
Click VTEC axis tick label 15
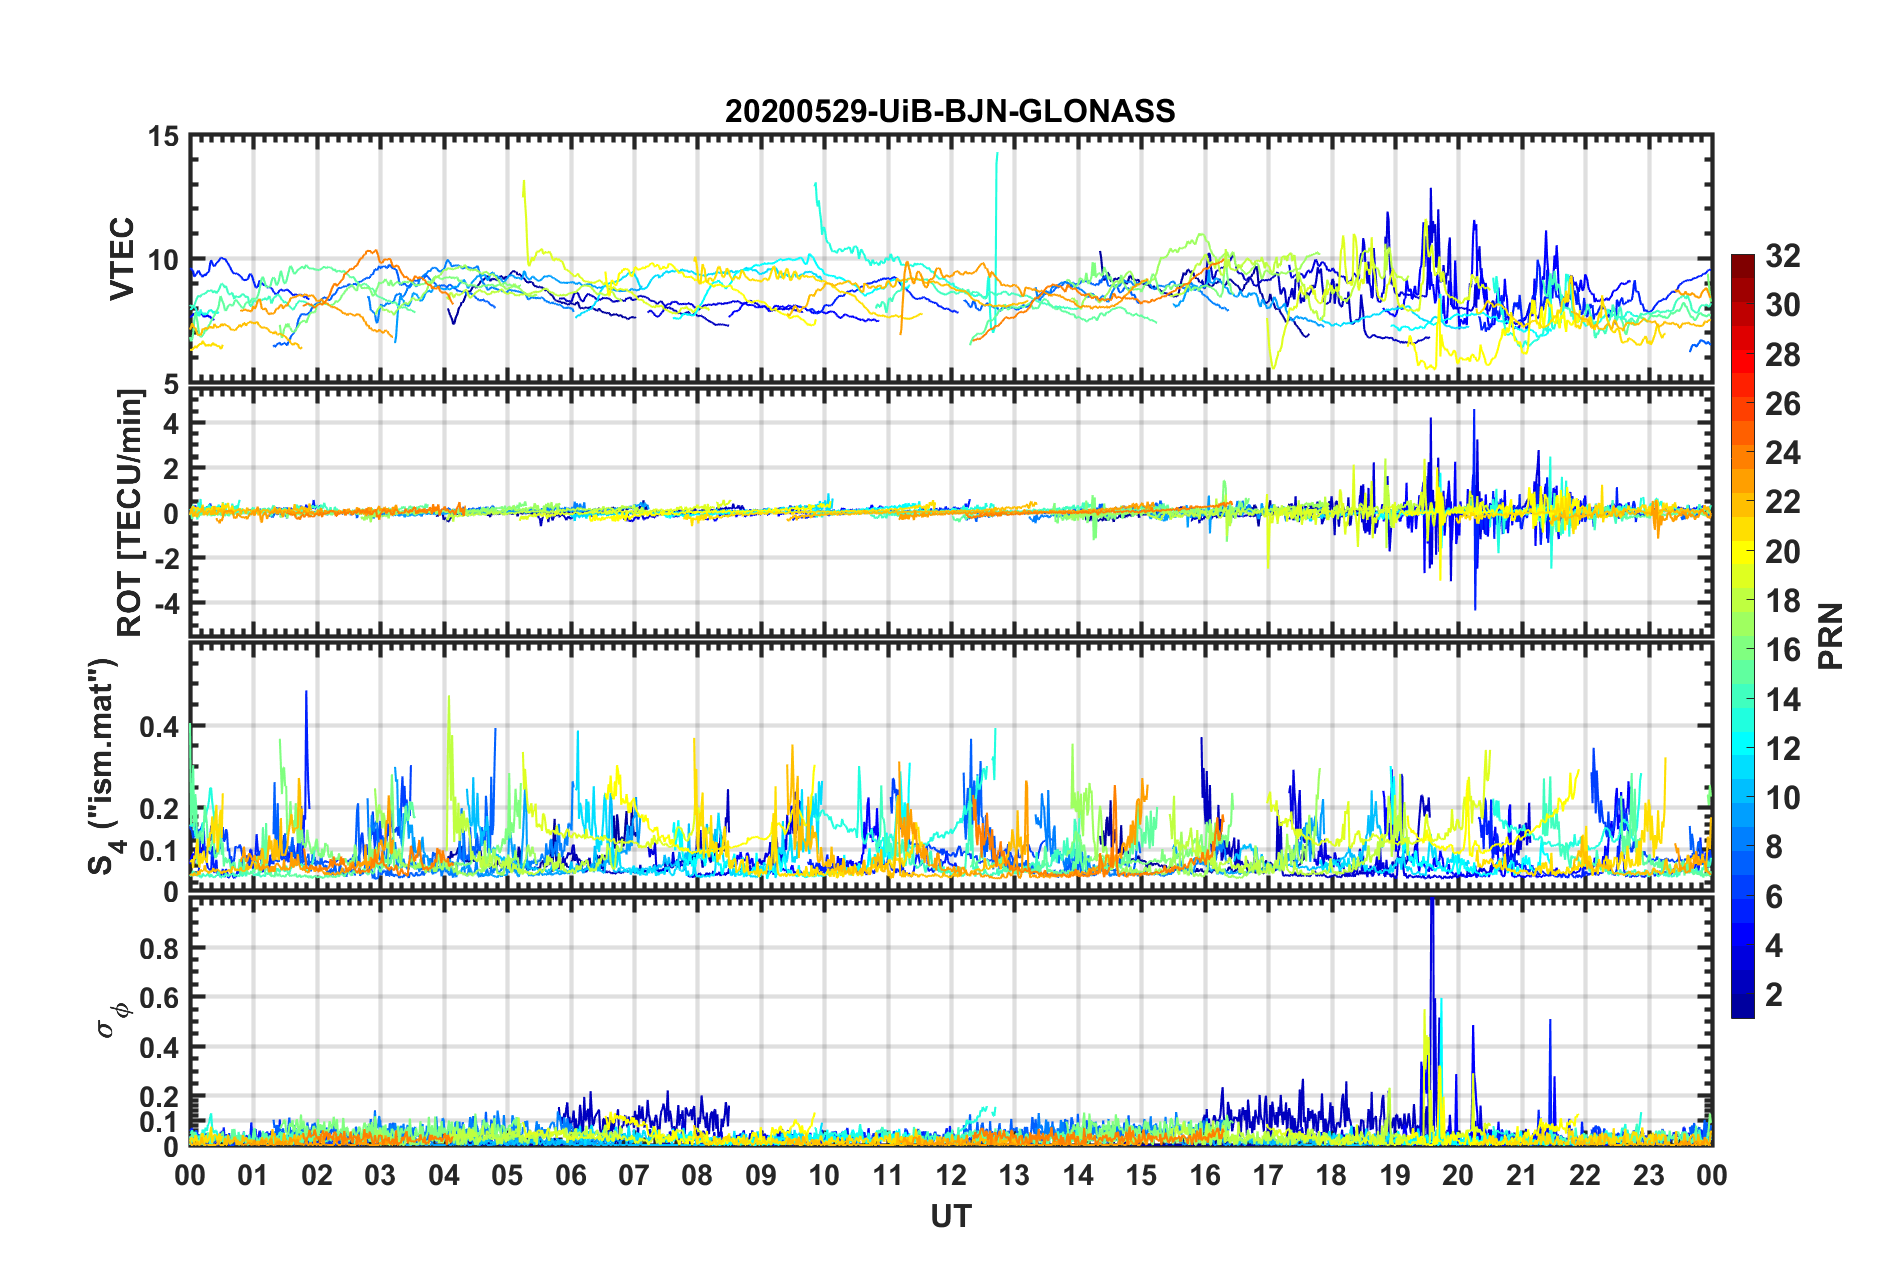[x=163, y=137]
